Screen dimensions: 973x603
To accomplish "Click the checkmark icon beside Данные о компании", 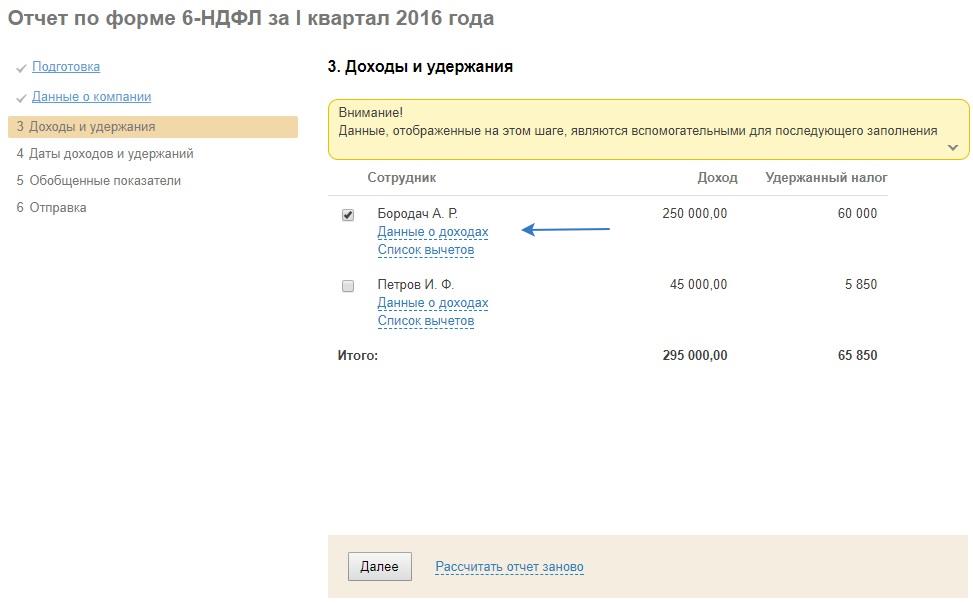I will tap(21, 98).
